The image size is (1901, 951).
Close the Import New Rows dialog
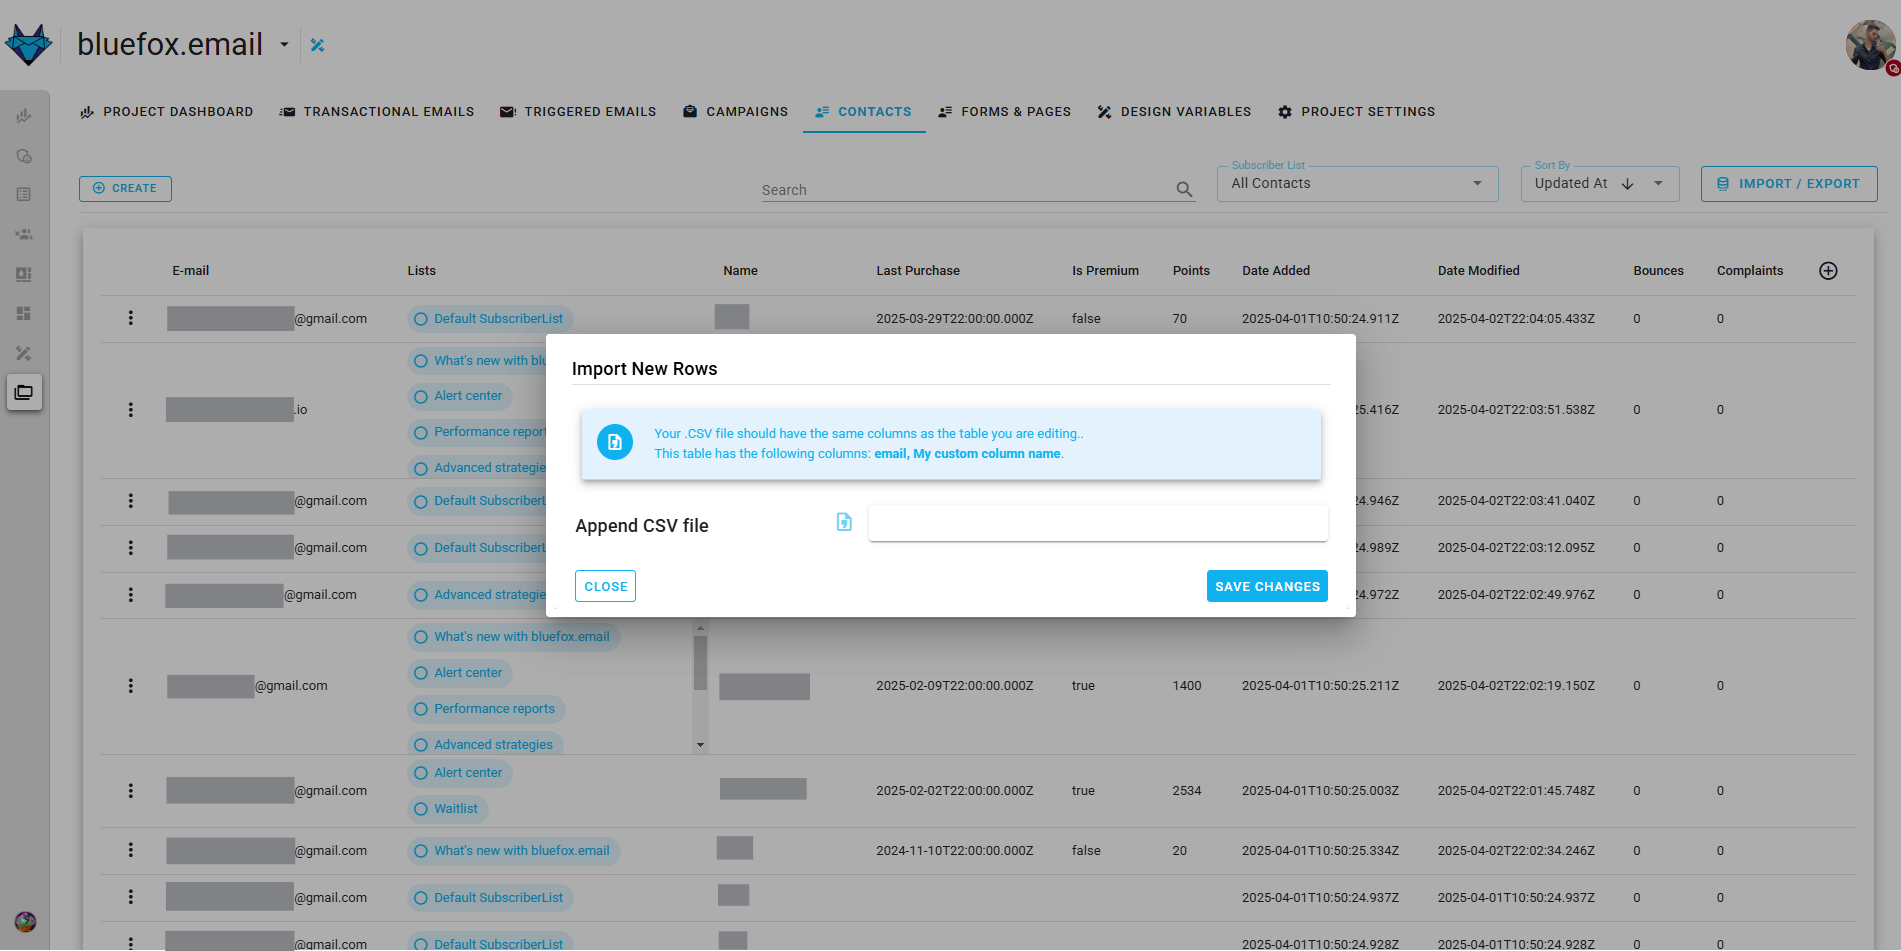pyautogui.click(x=605, y=586)
